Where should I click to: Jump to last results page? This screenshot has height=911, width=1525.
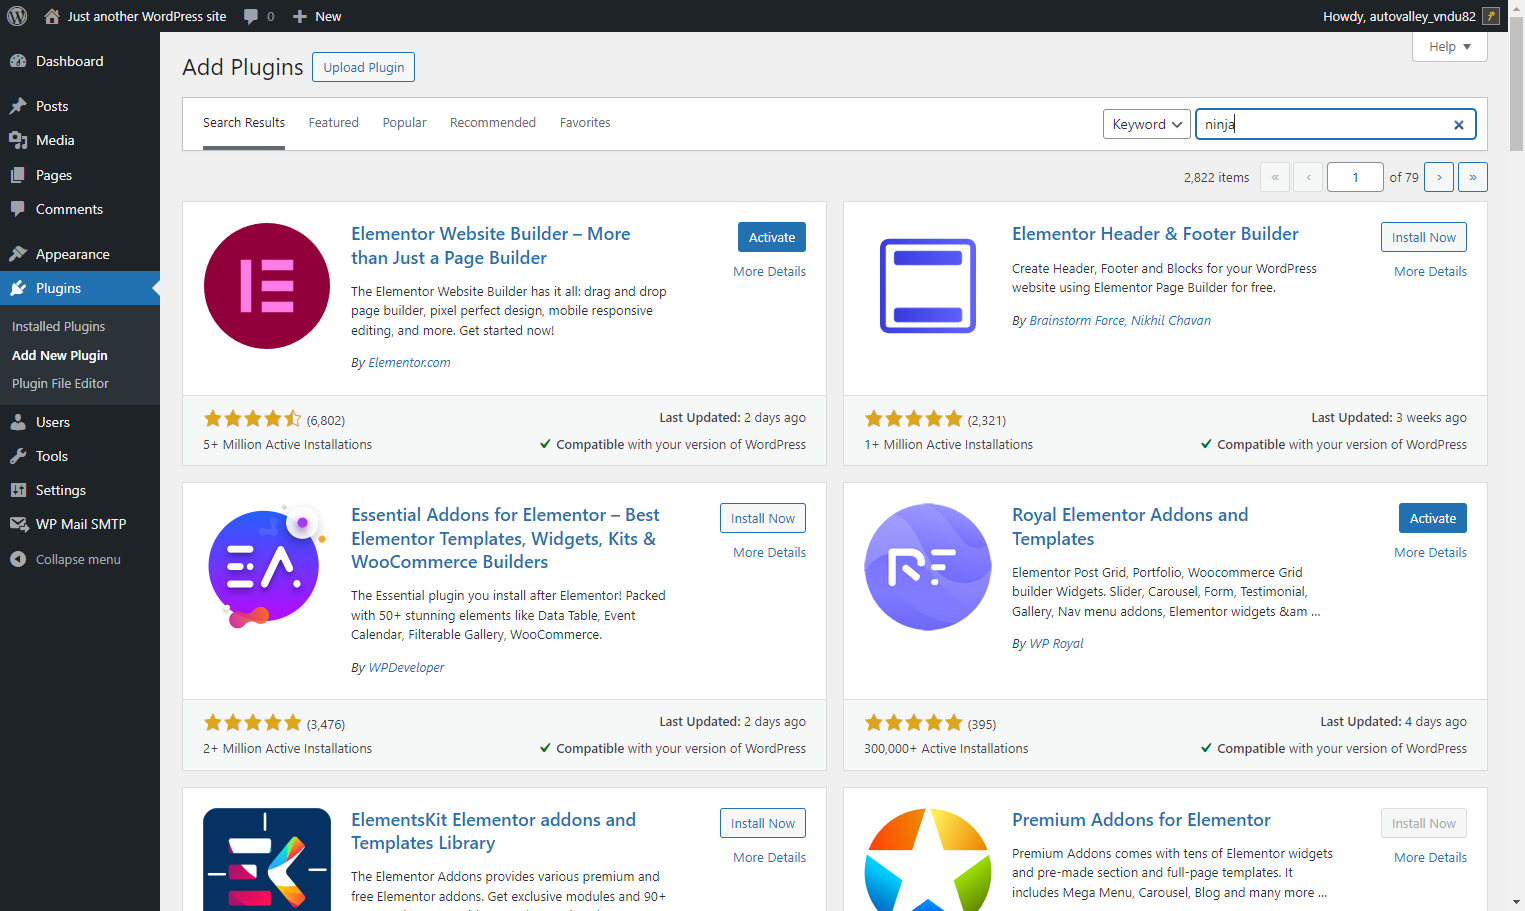(x=1473, y=177)
